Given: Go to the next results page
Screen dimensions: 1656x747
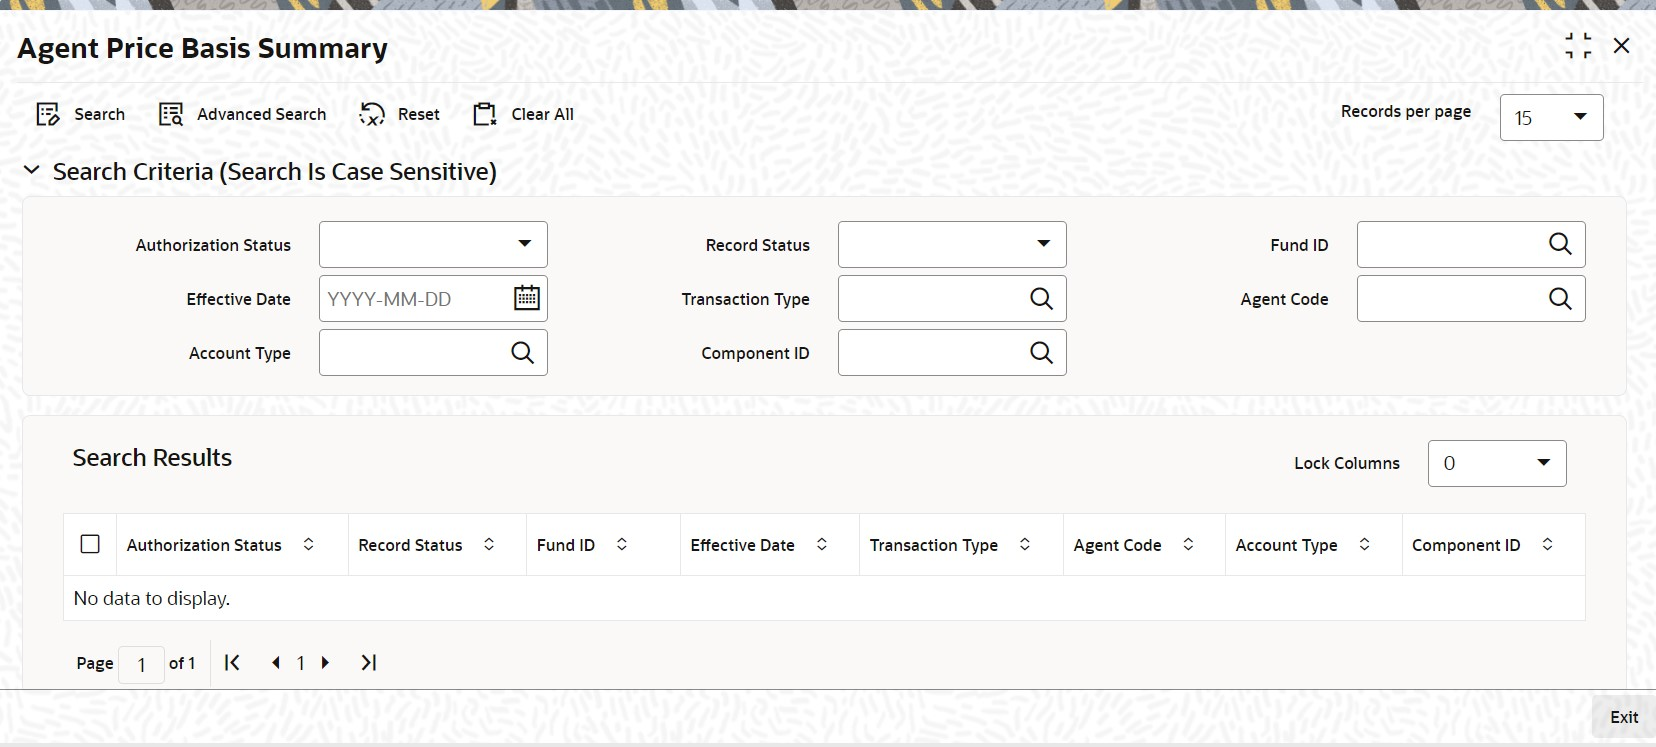Looking at the screenshot, I should tap(325, 662).
